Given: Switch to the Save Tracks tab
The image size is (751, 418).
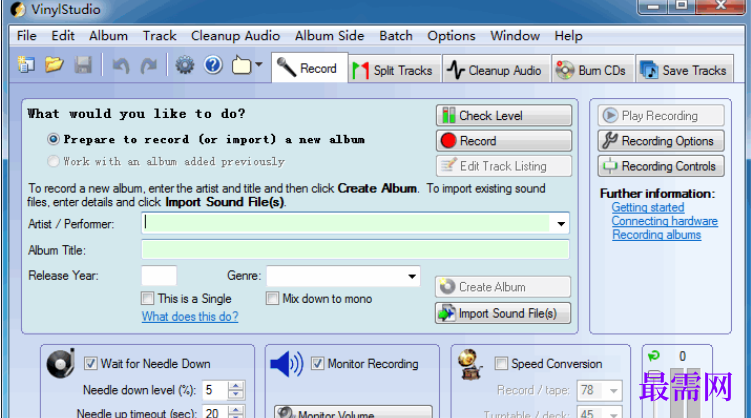Looking at the screenshot, I should (684, 70).
